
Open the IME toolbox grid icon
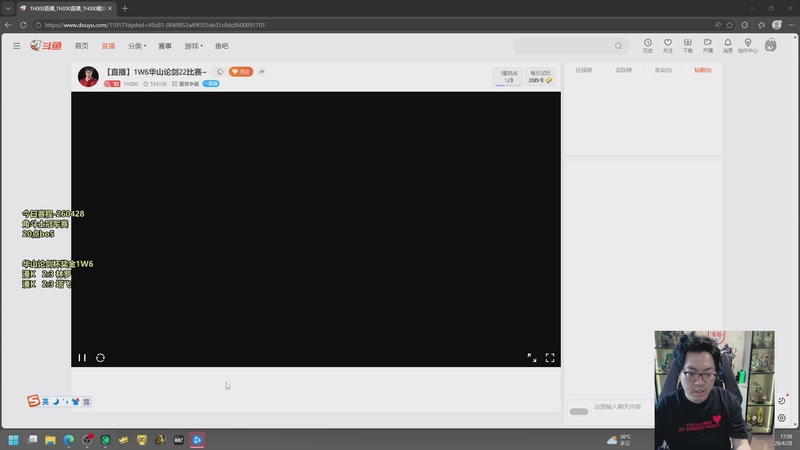[87, 402]
